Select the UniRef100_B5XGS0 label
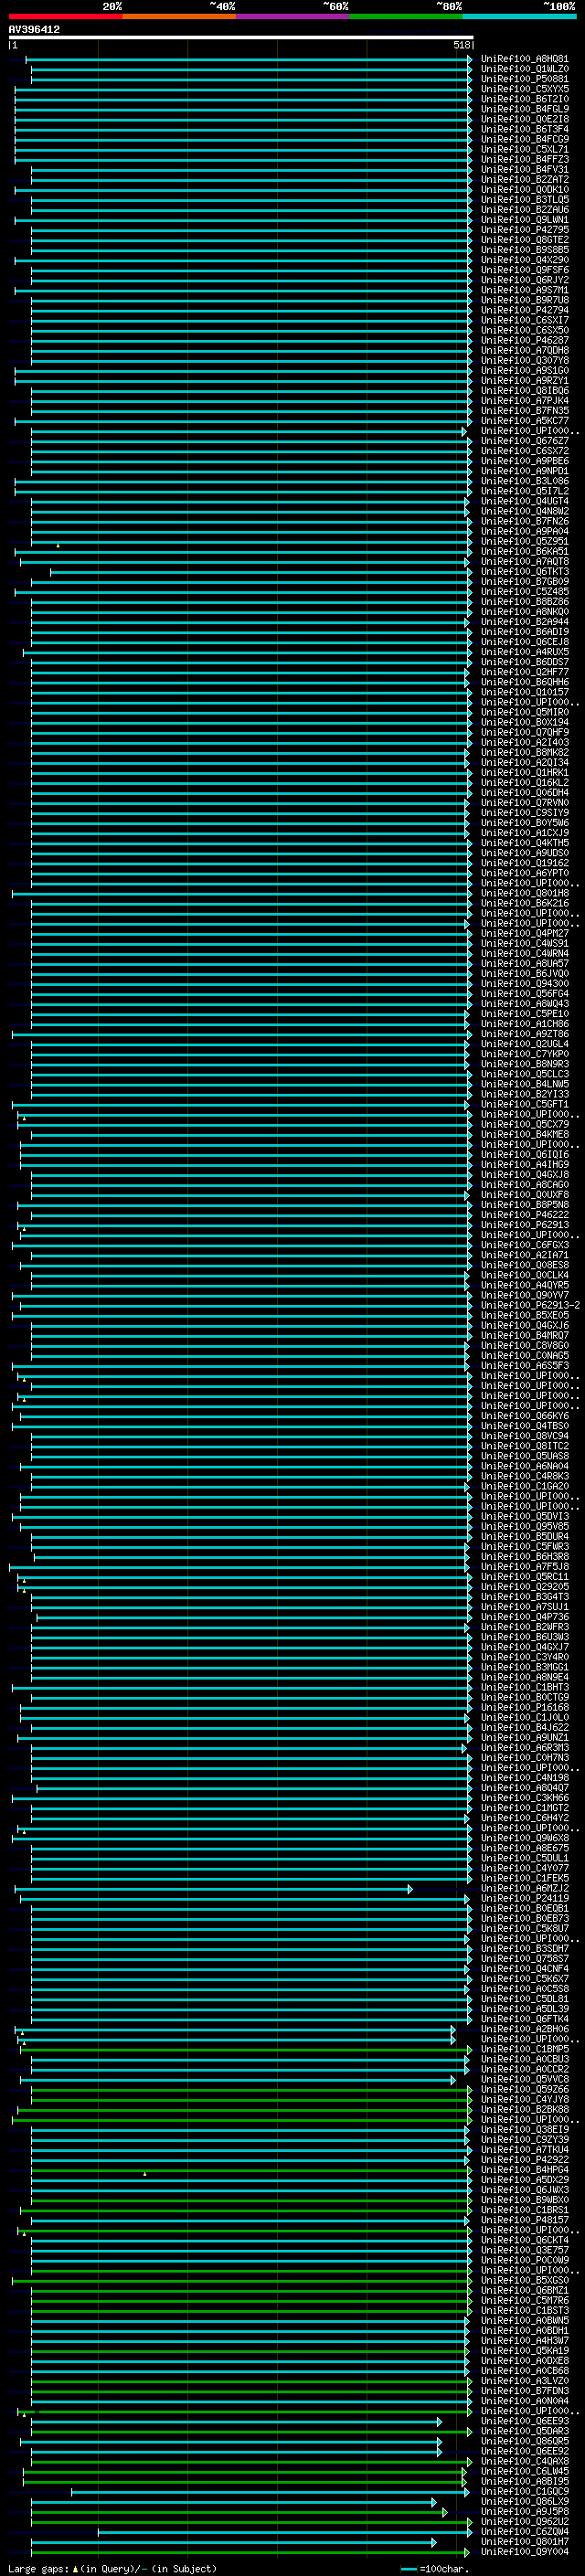585x2576 pixels. pos(525,2280)
